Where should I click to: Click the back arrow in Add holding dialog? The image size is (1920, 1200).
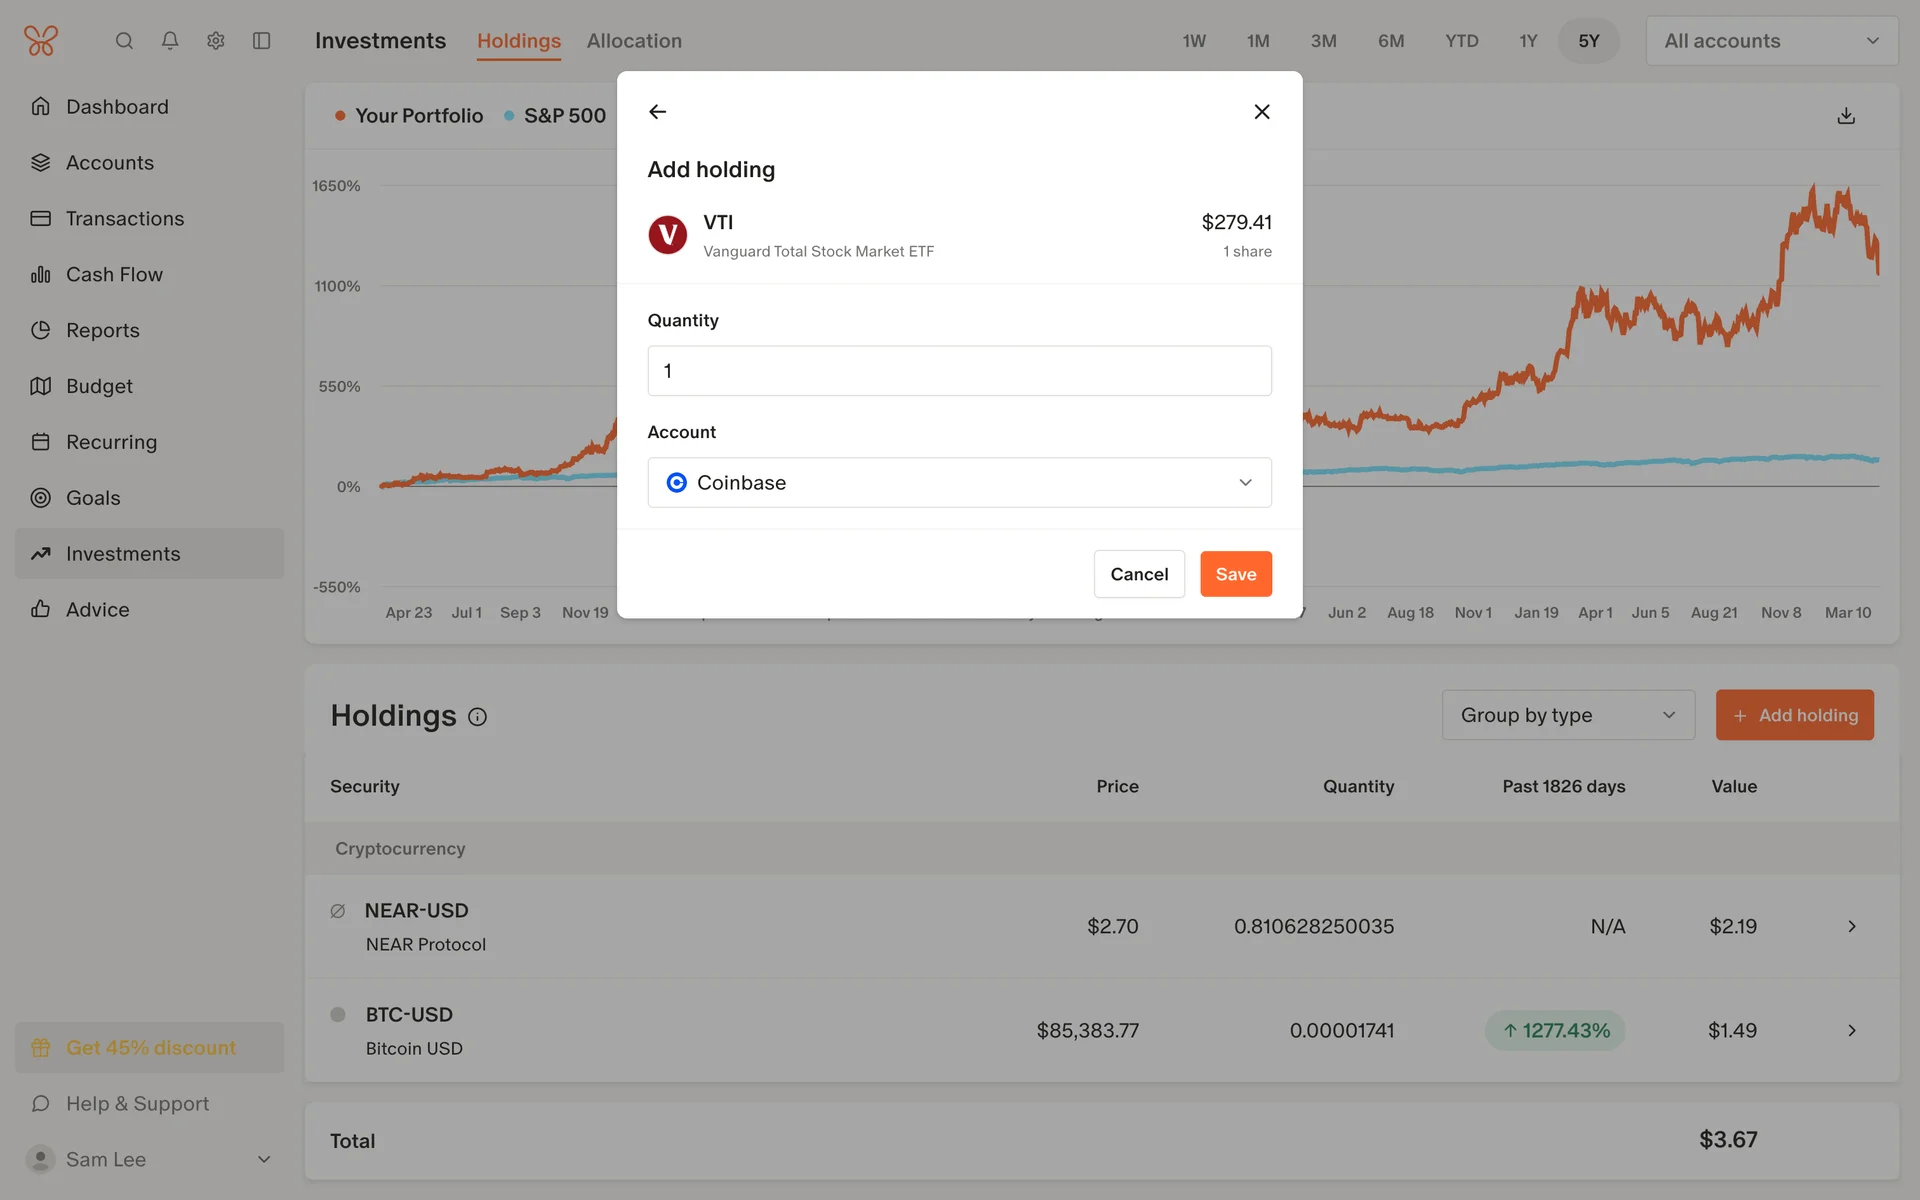[657, 112]
